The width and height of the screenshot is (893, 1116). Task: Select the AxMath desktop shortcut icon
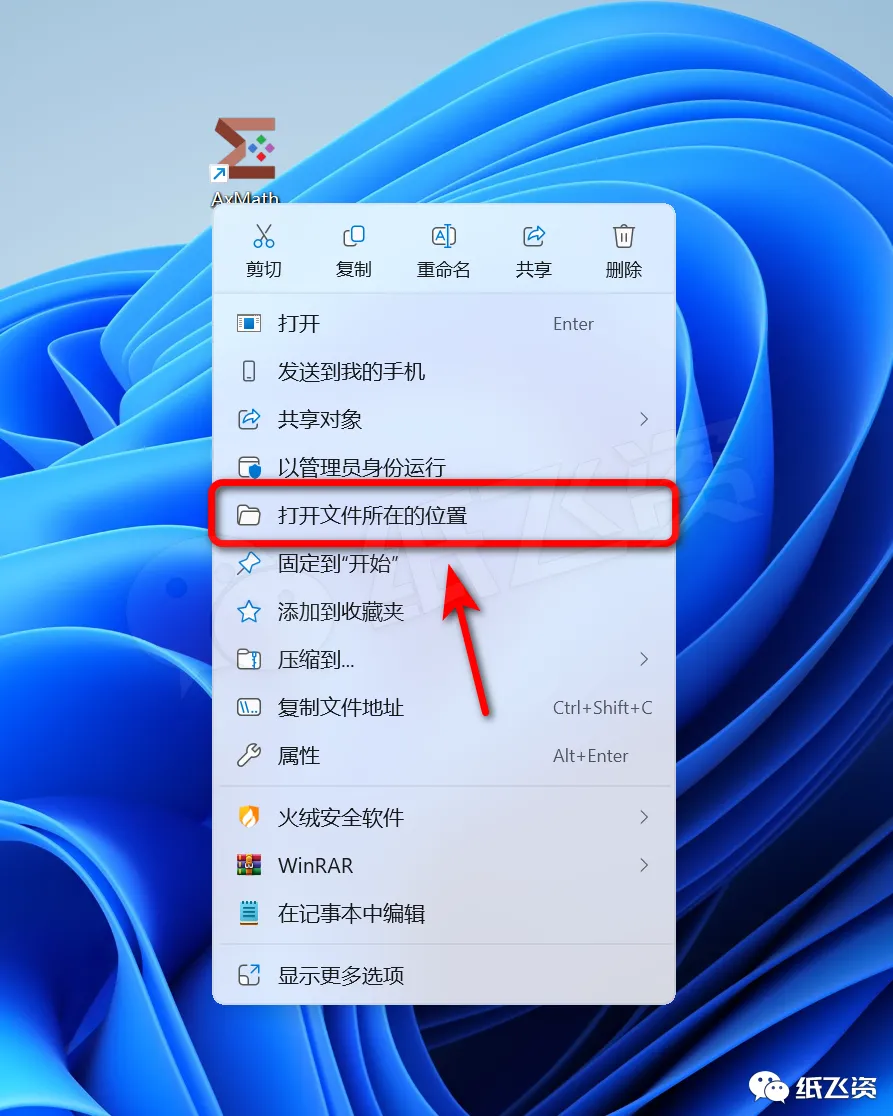(245, 150)
